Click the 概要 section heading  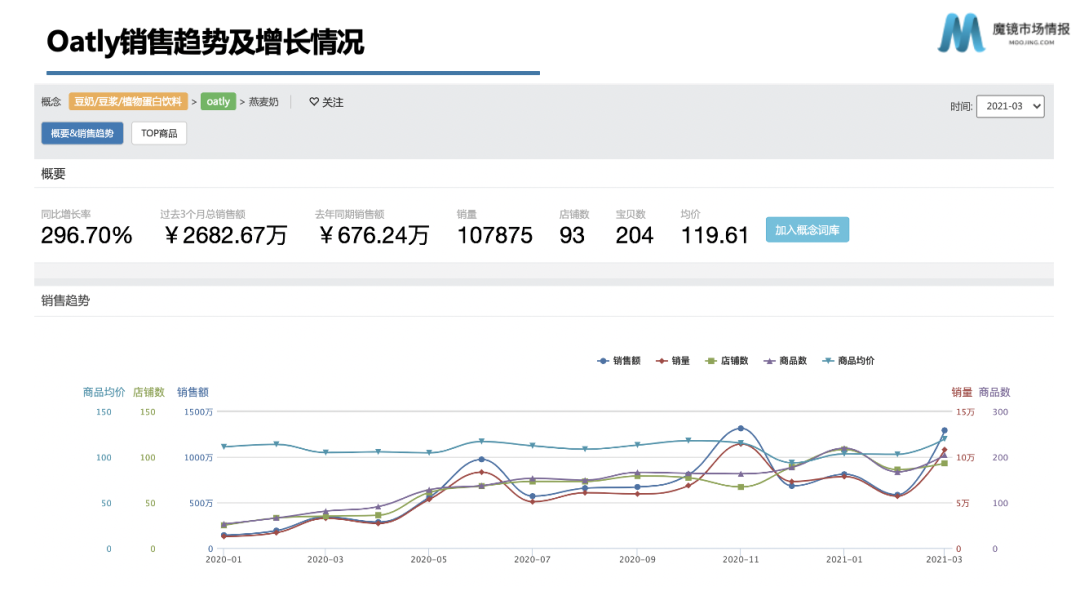[x=53, y=174]
